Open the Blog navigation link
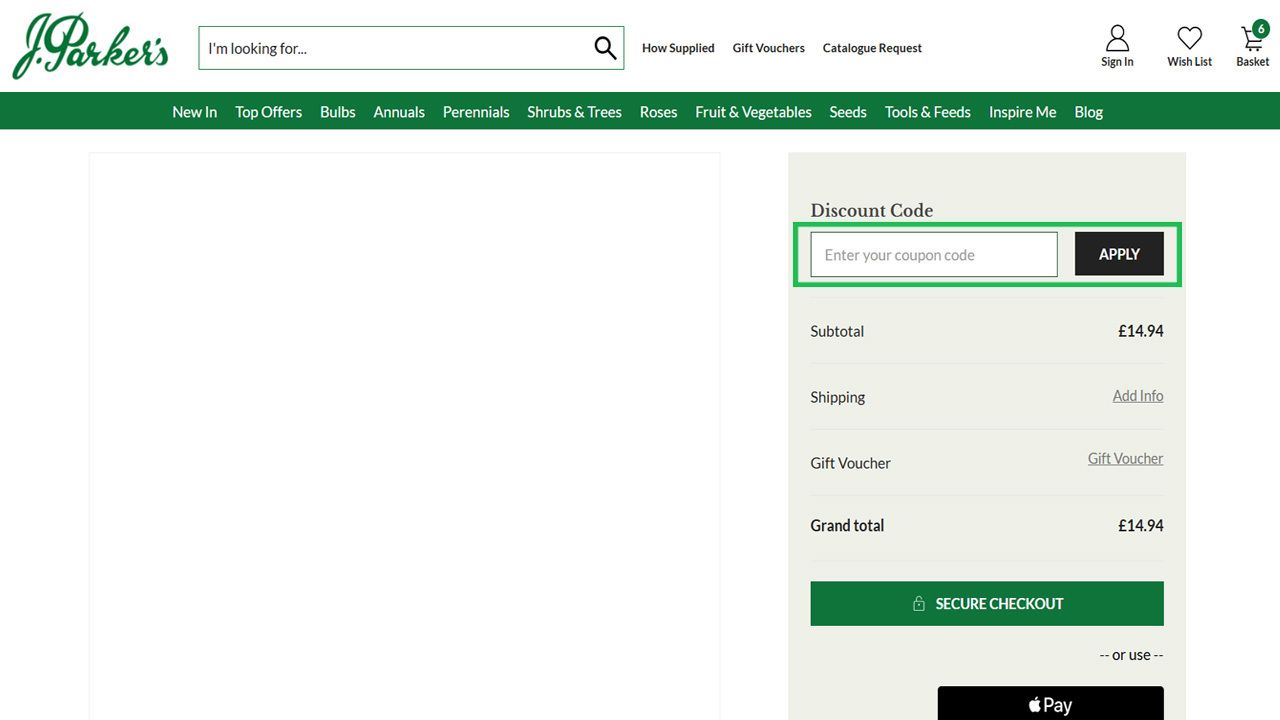 coord(1088,111)
